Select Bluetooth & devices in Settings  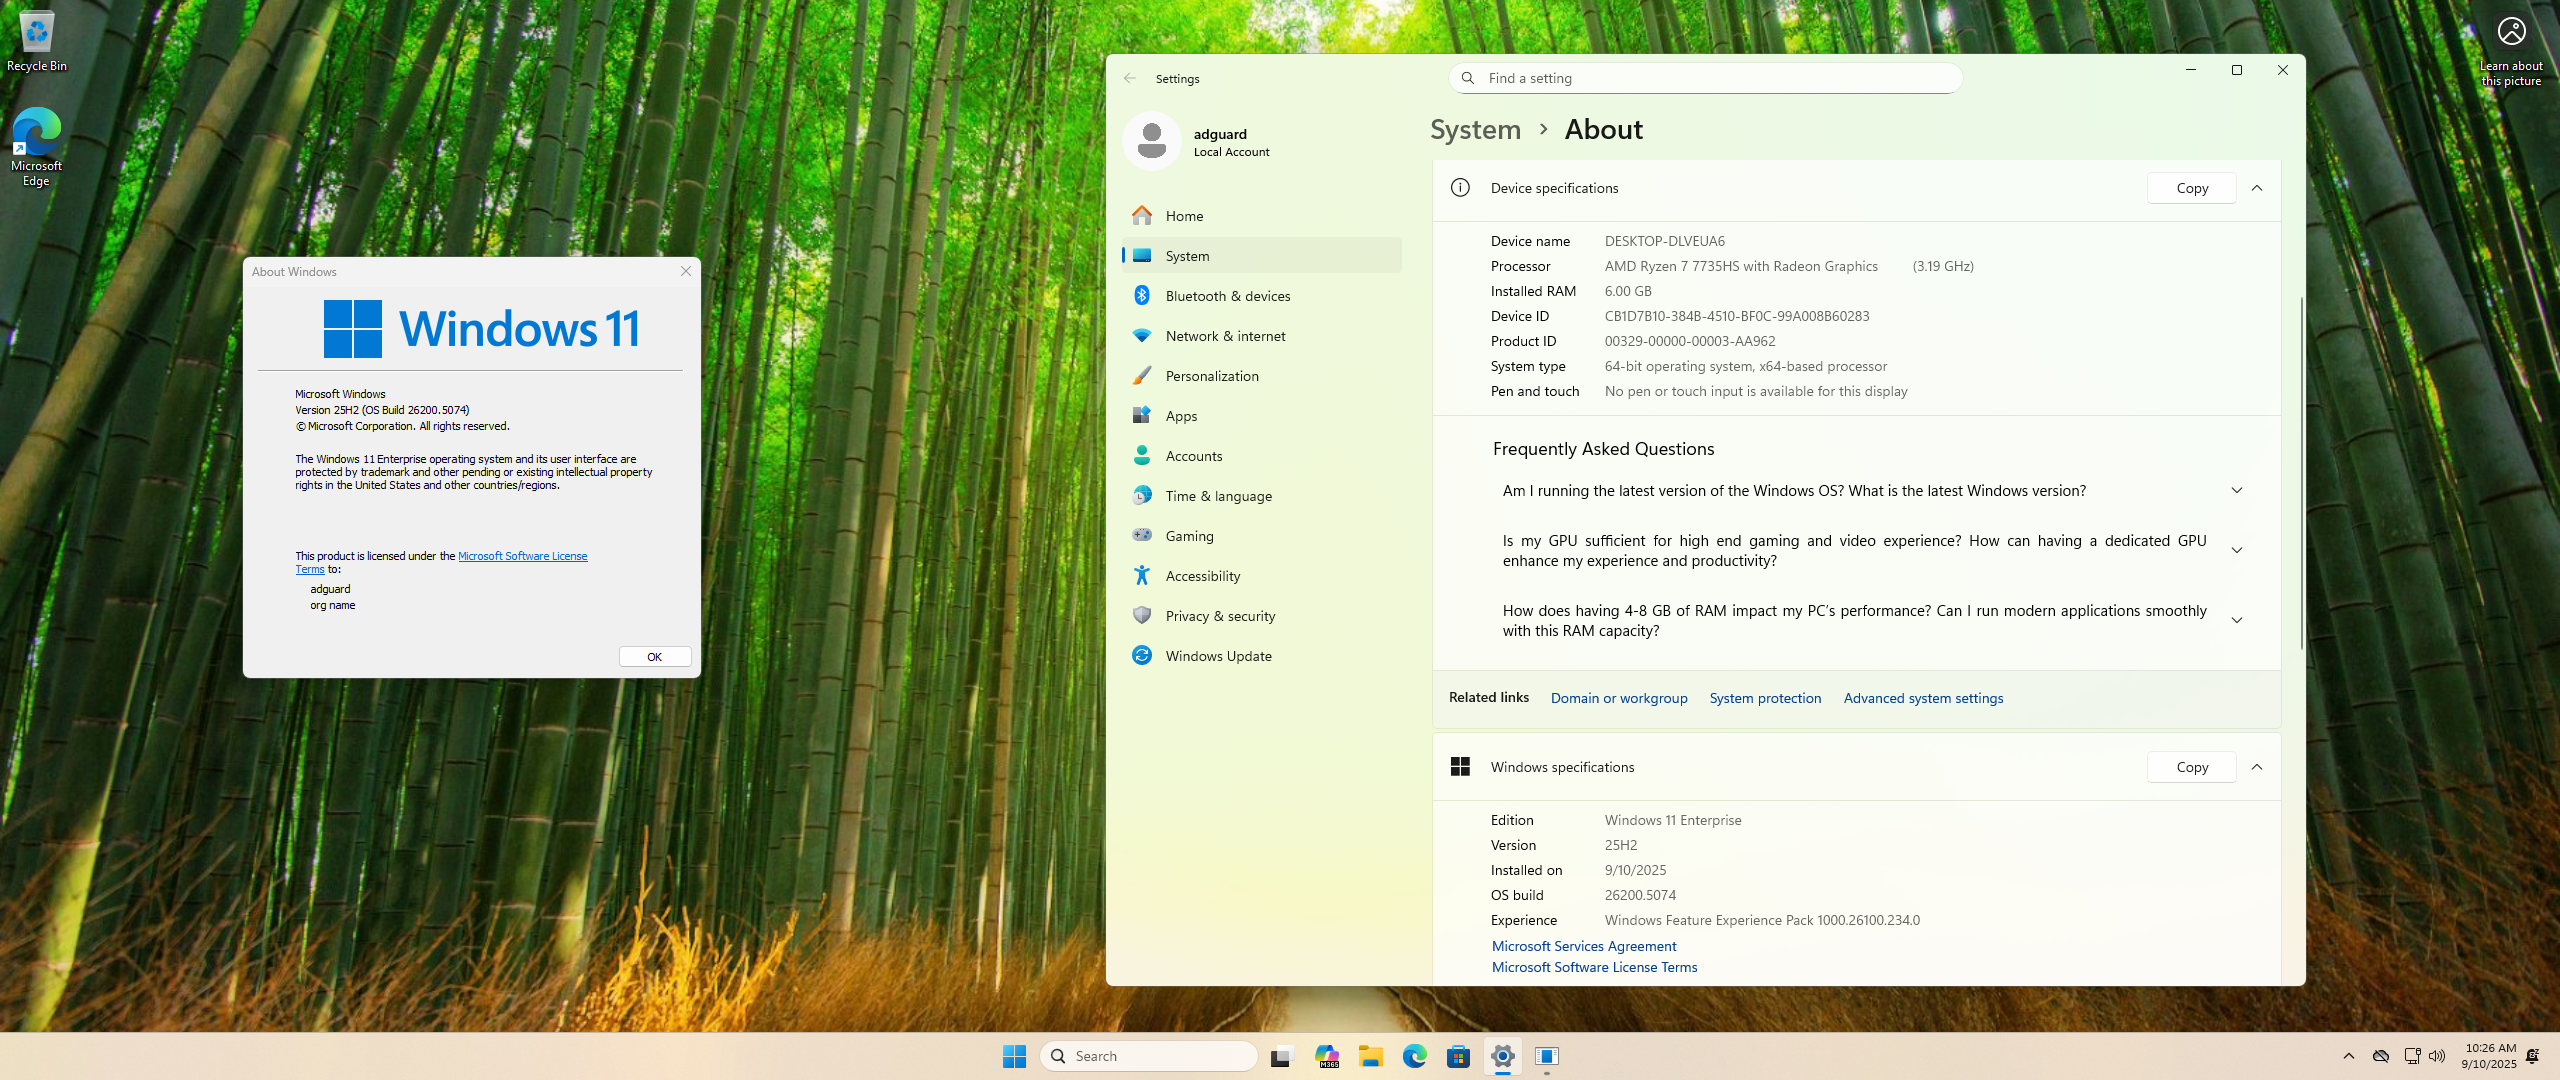click(x=1261, y=296)
